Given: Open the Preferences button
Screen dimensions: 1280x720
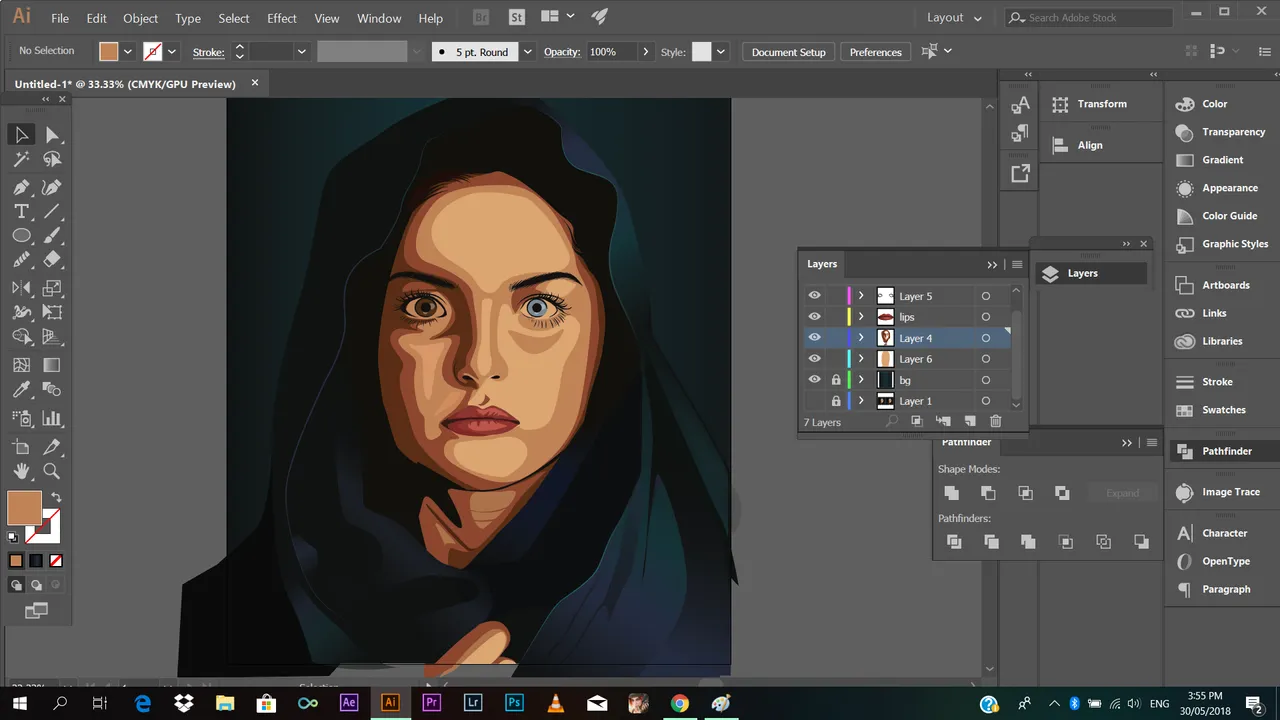Looking at the screenshot, I should click(x=876, y=52).
